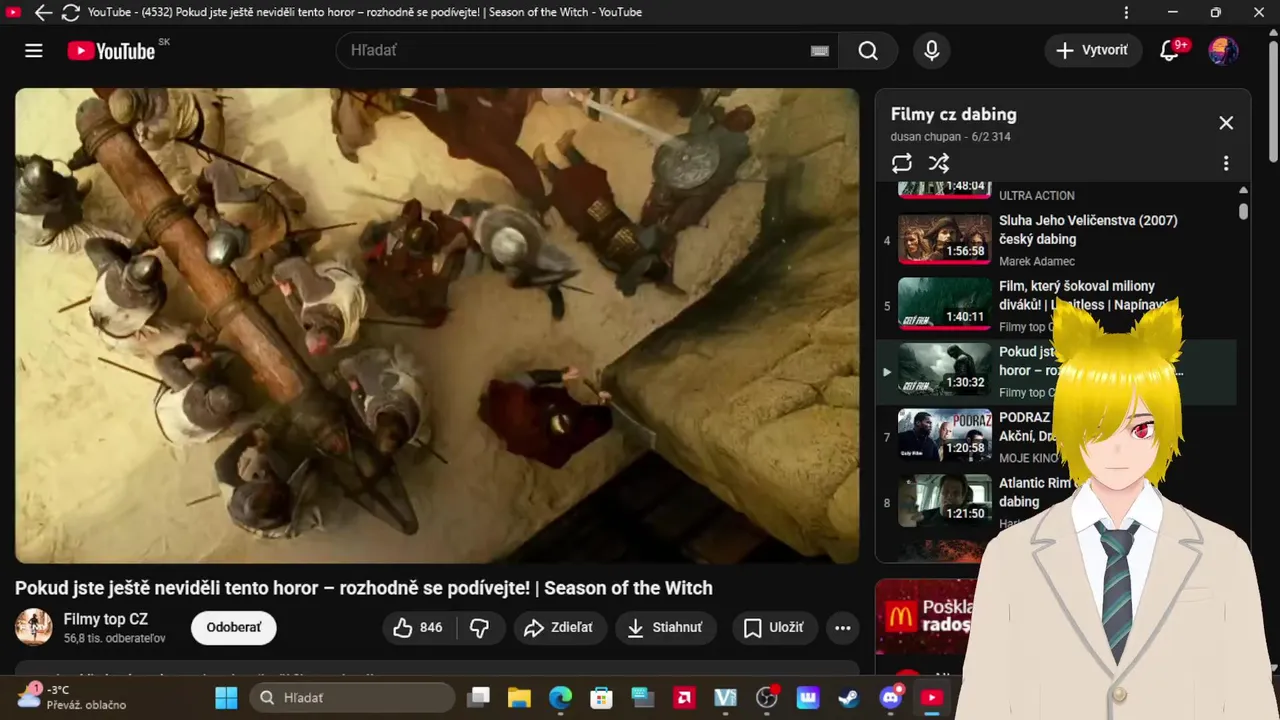The height and width of the screenshot is (720, 1280).
Task: Click the Stiahnuť download button
Action: pos(665,628)
